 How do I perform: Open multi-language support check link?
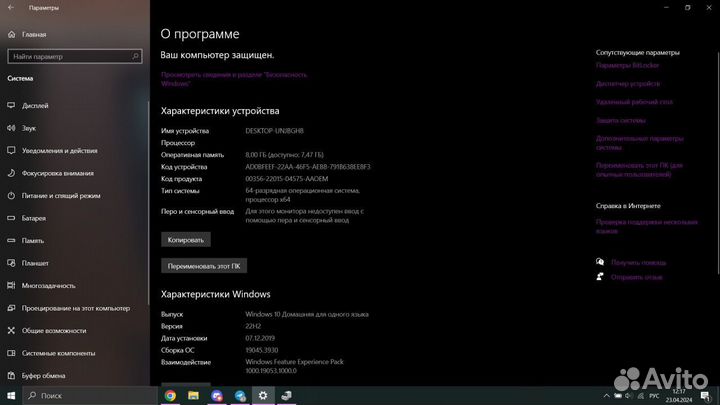[647, 226]
